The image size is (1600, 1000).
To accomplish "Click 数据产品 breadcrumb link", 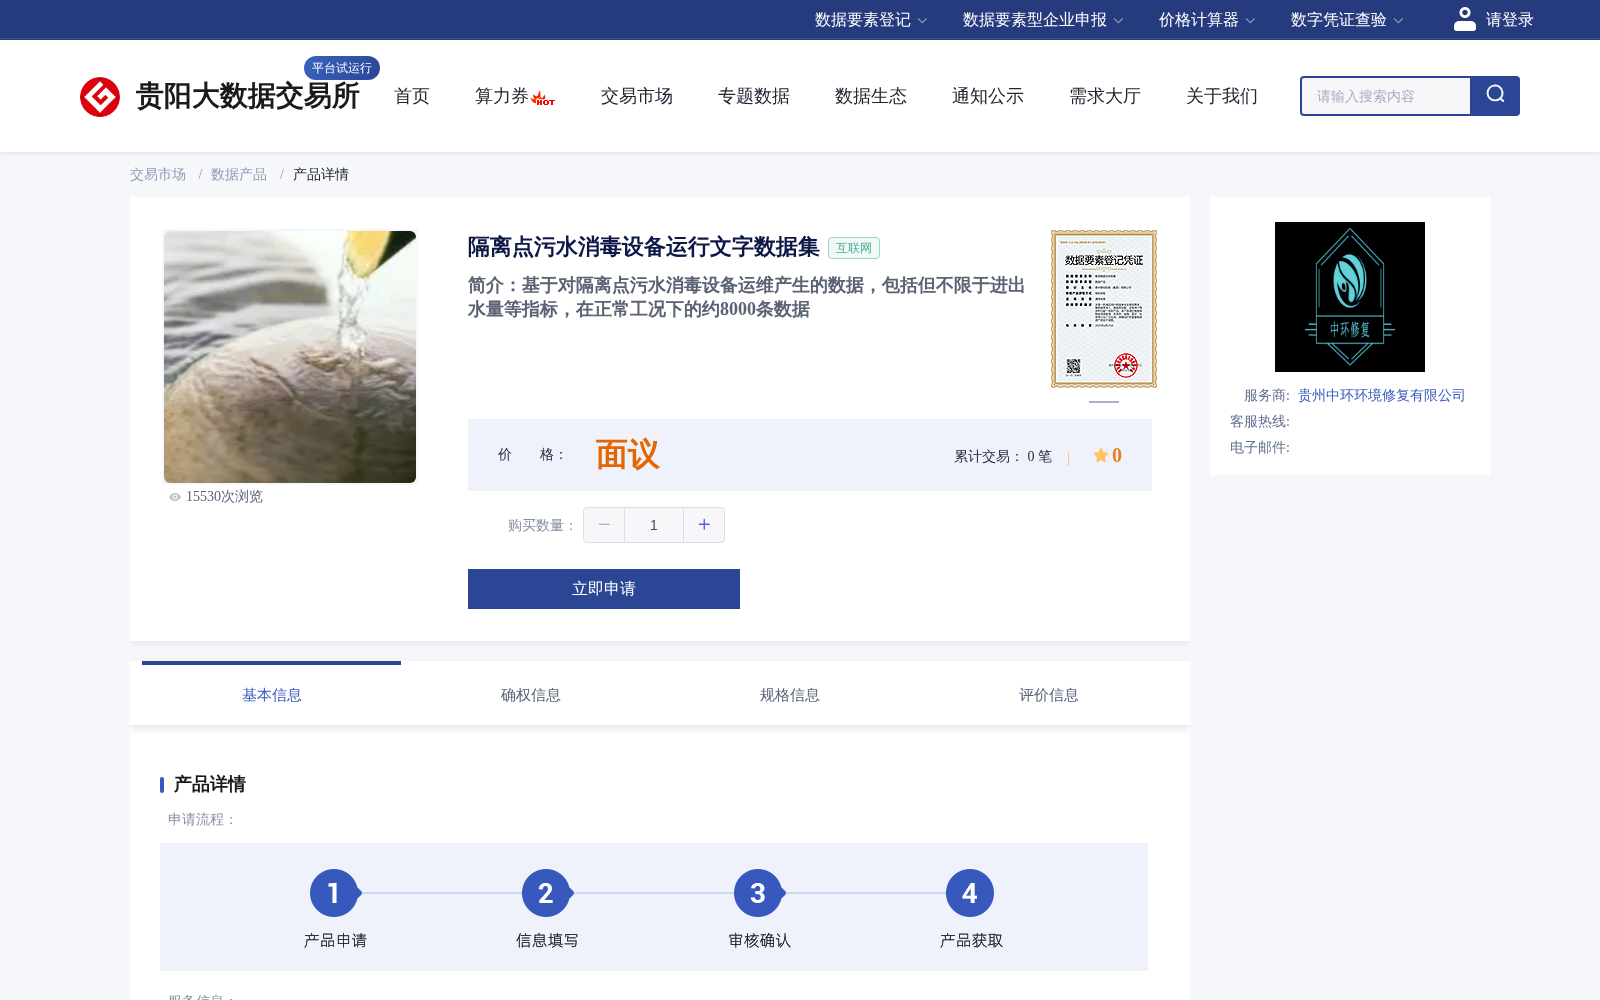I will coord(239,174).
